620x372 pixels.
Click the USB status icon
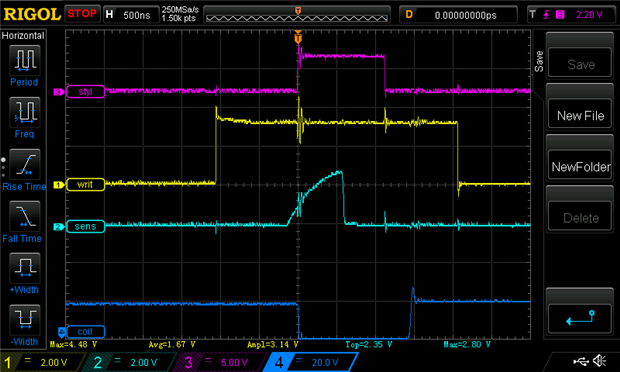pos(580,361)
